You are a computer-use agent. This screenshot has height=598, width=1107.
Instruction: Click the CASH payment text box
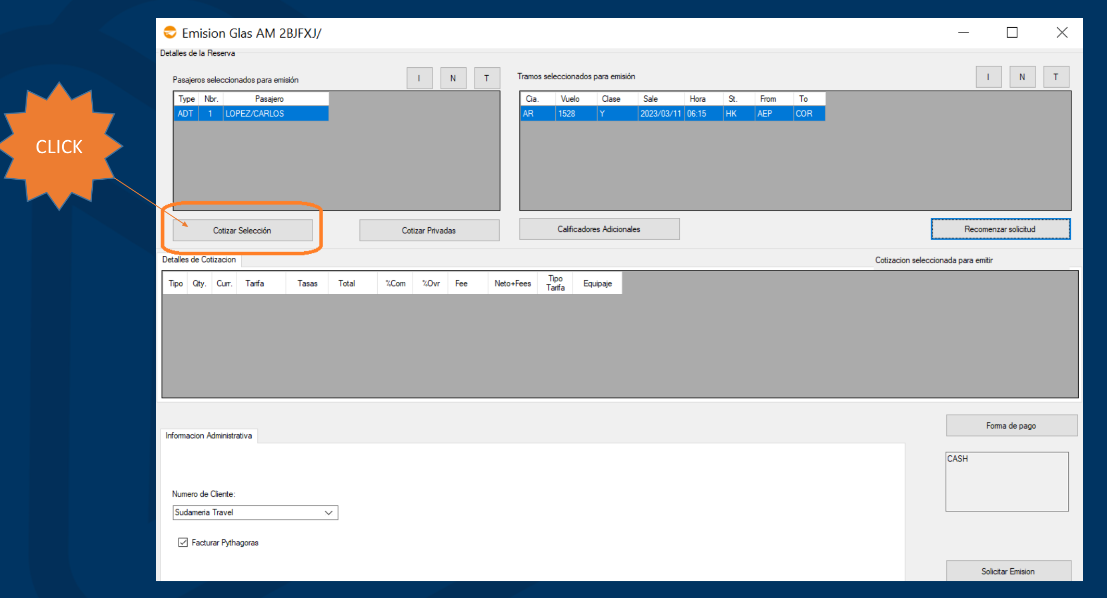[x=1006, y=481]
